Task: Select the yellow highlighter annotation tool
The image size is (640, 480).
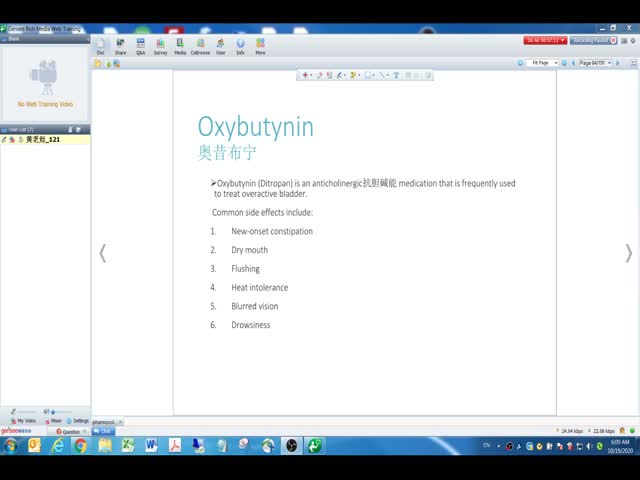Action: (353, 75)
